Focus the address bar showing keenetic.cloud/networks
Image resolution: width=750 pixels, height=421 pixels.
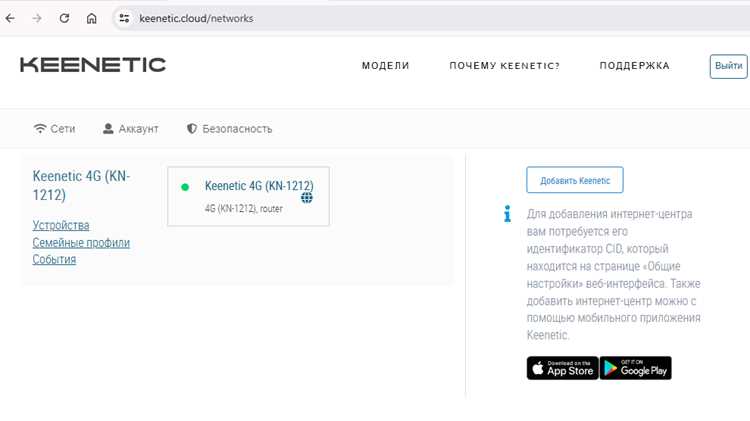[x=430, y=19]
